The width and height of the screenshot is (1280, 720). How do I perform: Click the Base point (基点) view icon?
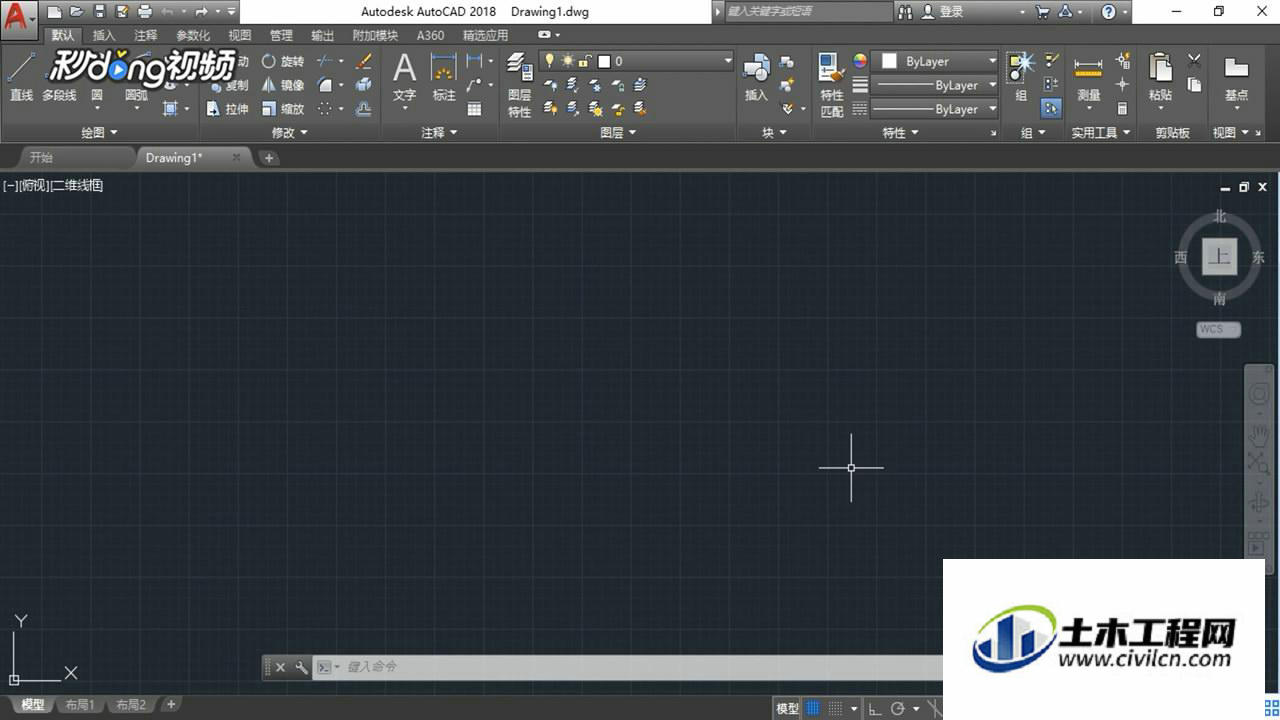[1237, 78]
